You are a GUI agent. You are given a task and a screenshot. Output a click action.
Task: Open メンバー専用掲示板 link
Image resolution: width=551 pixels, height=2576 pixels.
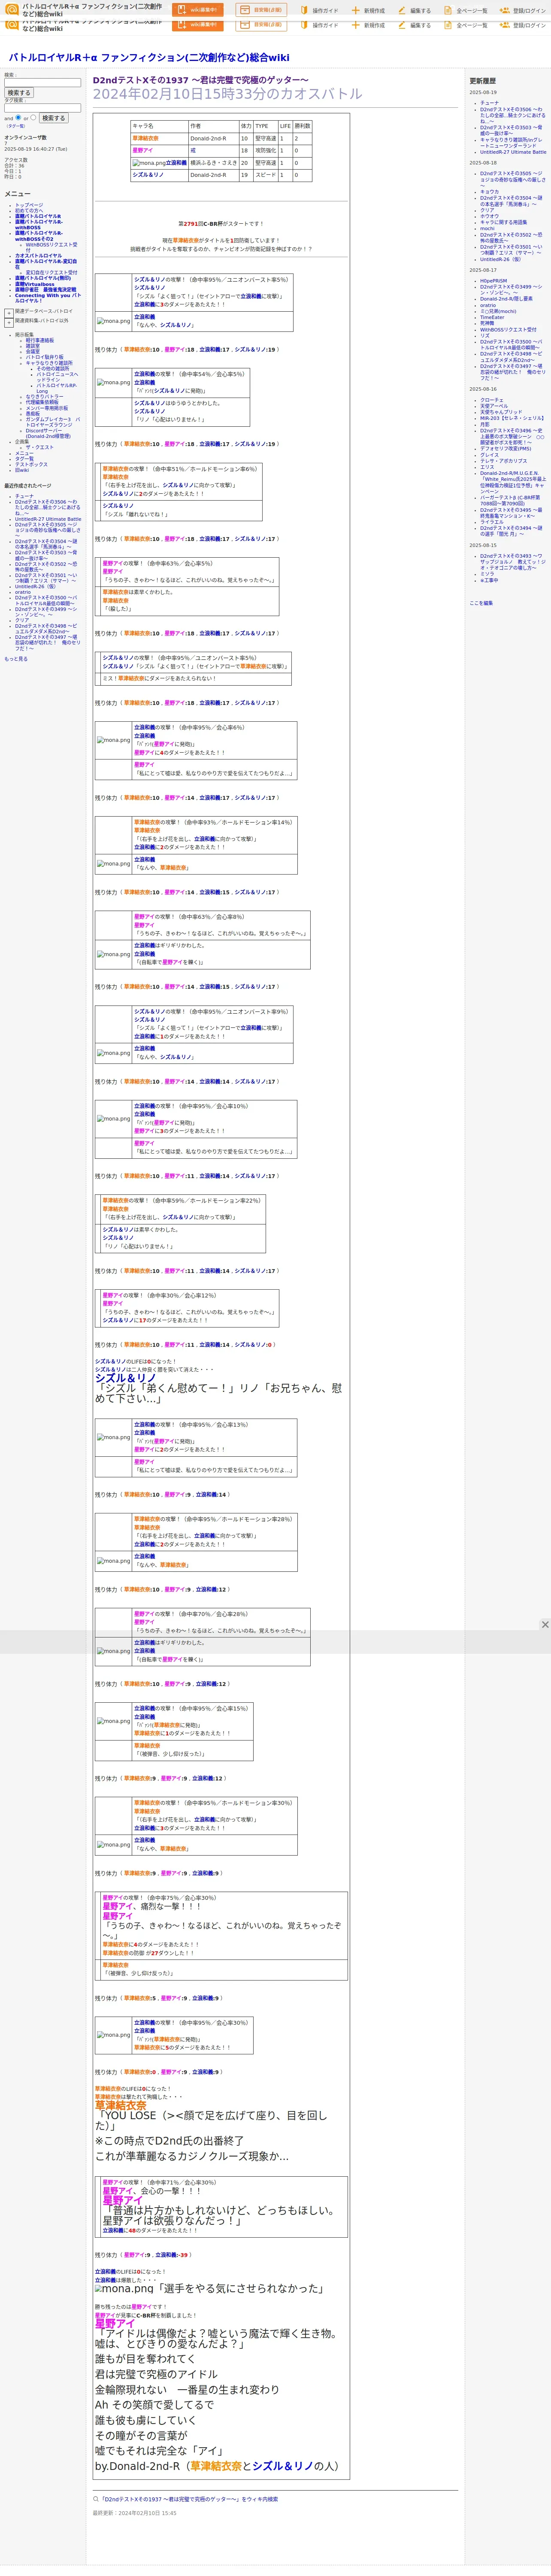point(47,408)
